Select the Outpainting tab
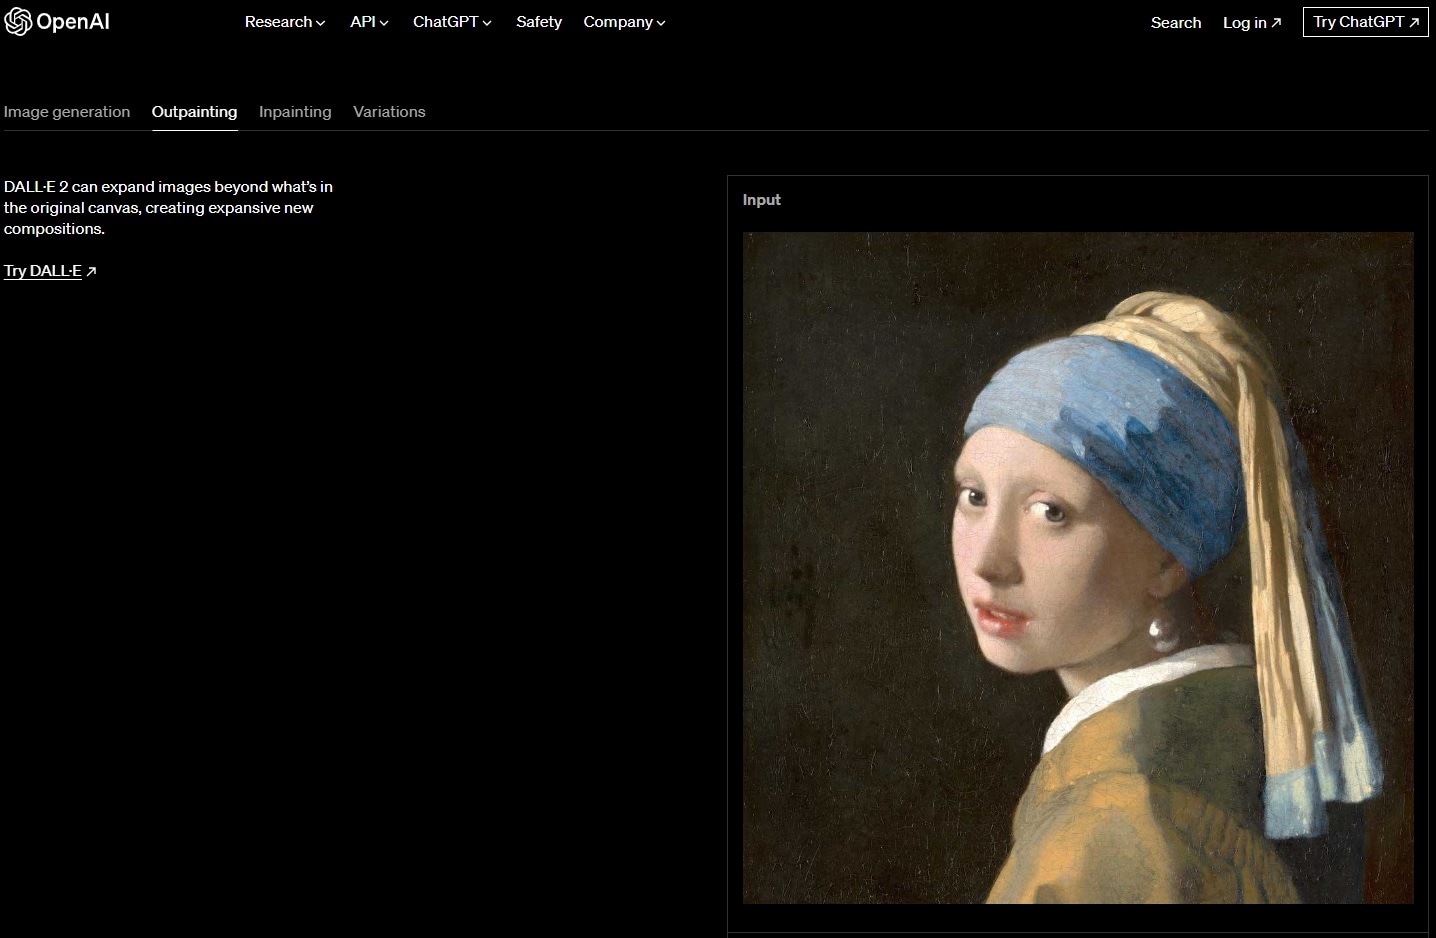 click(194, 112)
